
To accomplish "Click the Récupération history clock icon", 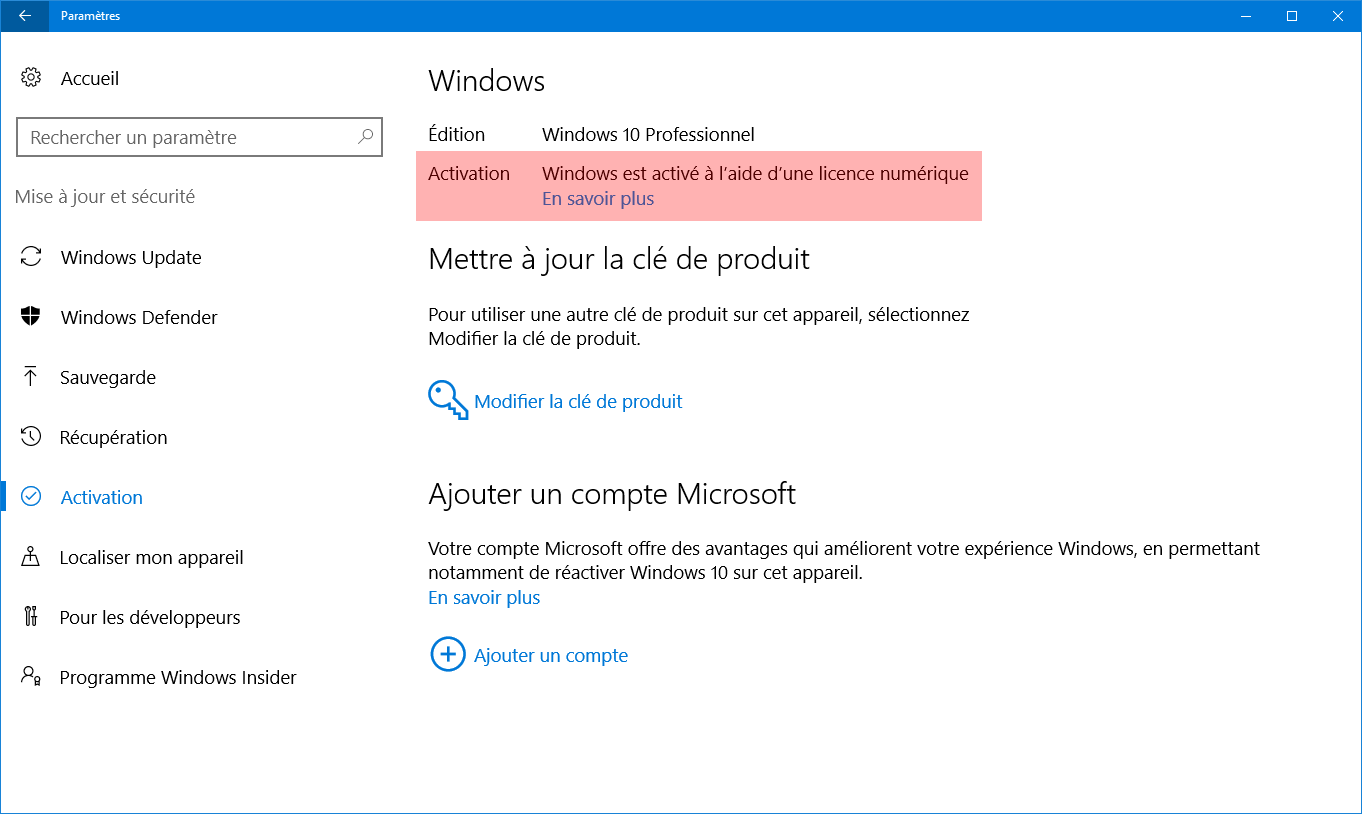I will tap(31, 437).
